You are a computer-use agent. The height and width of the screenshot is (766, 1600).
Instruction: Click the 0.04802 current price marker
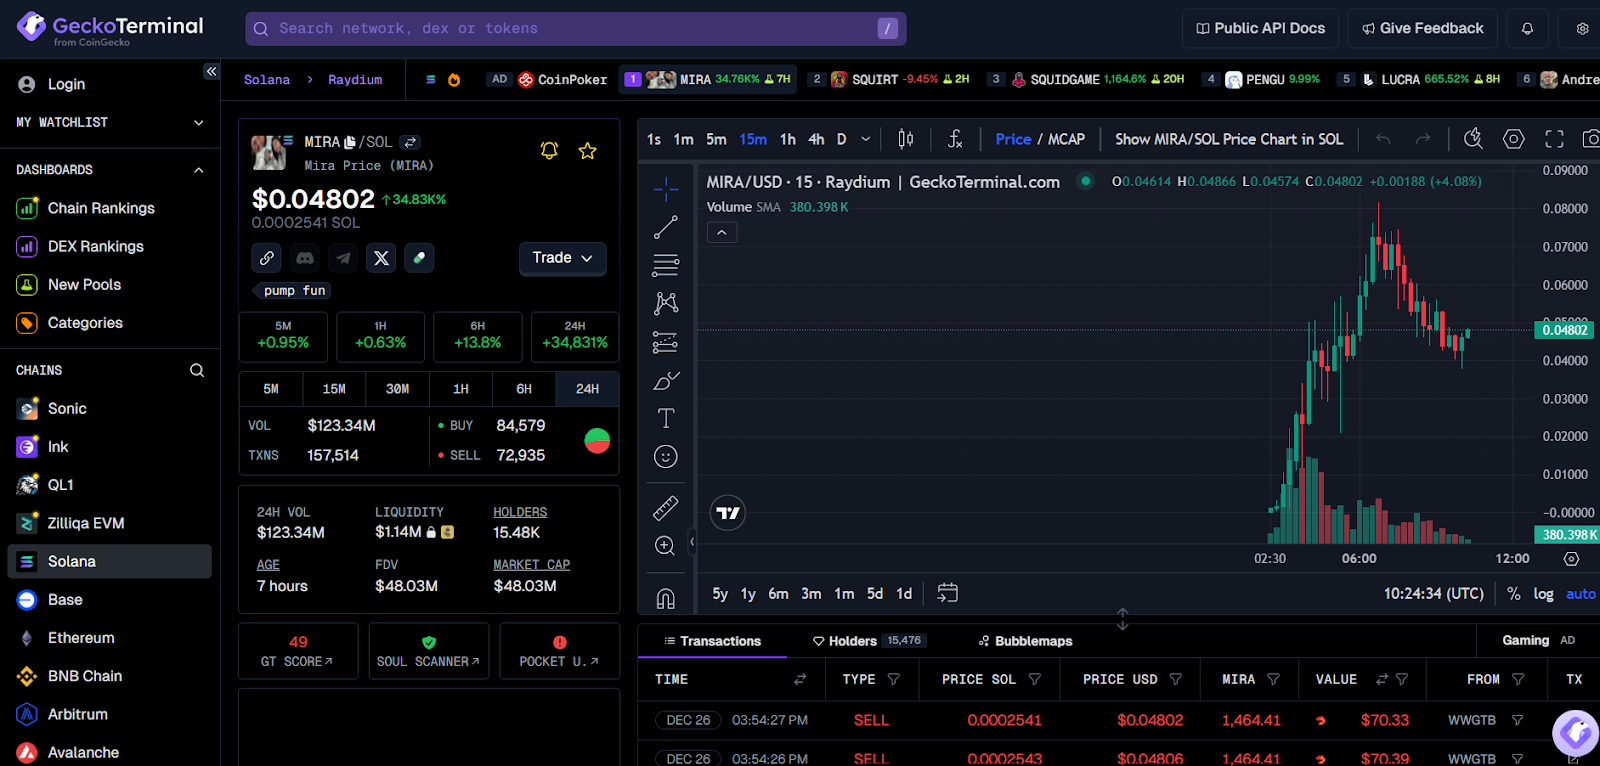coord(1565,330)
